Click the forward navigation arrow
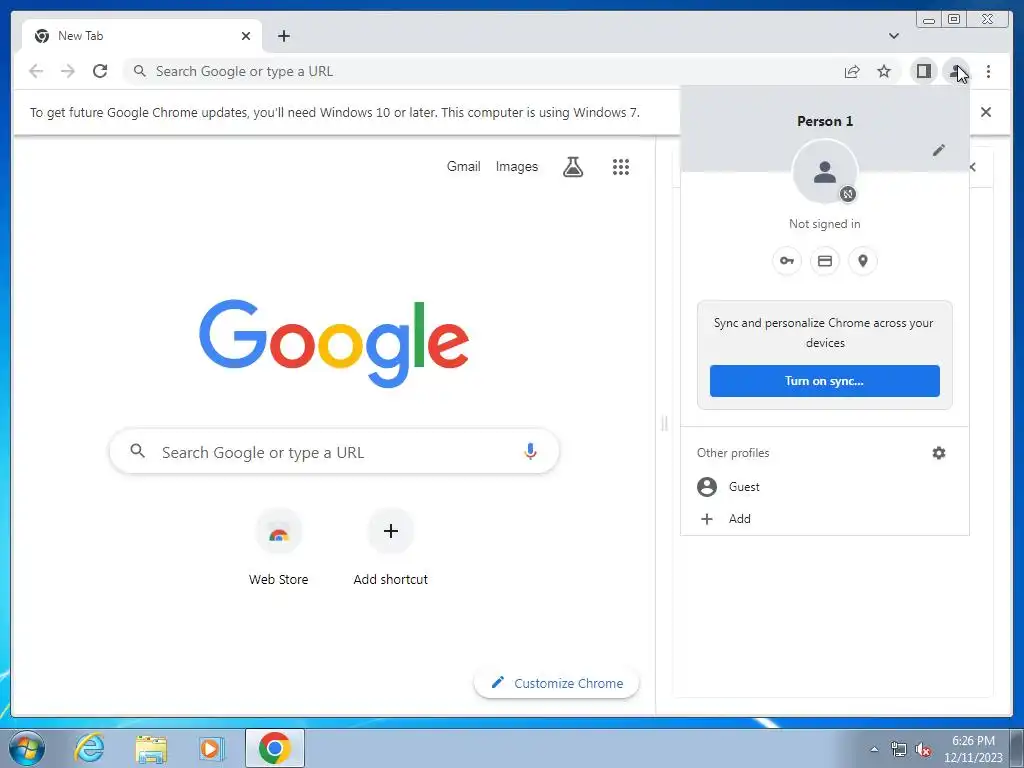This screenshot has height=768, width=1024. [68, 71]
